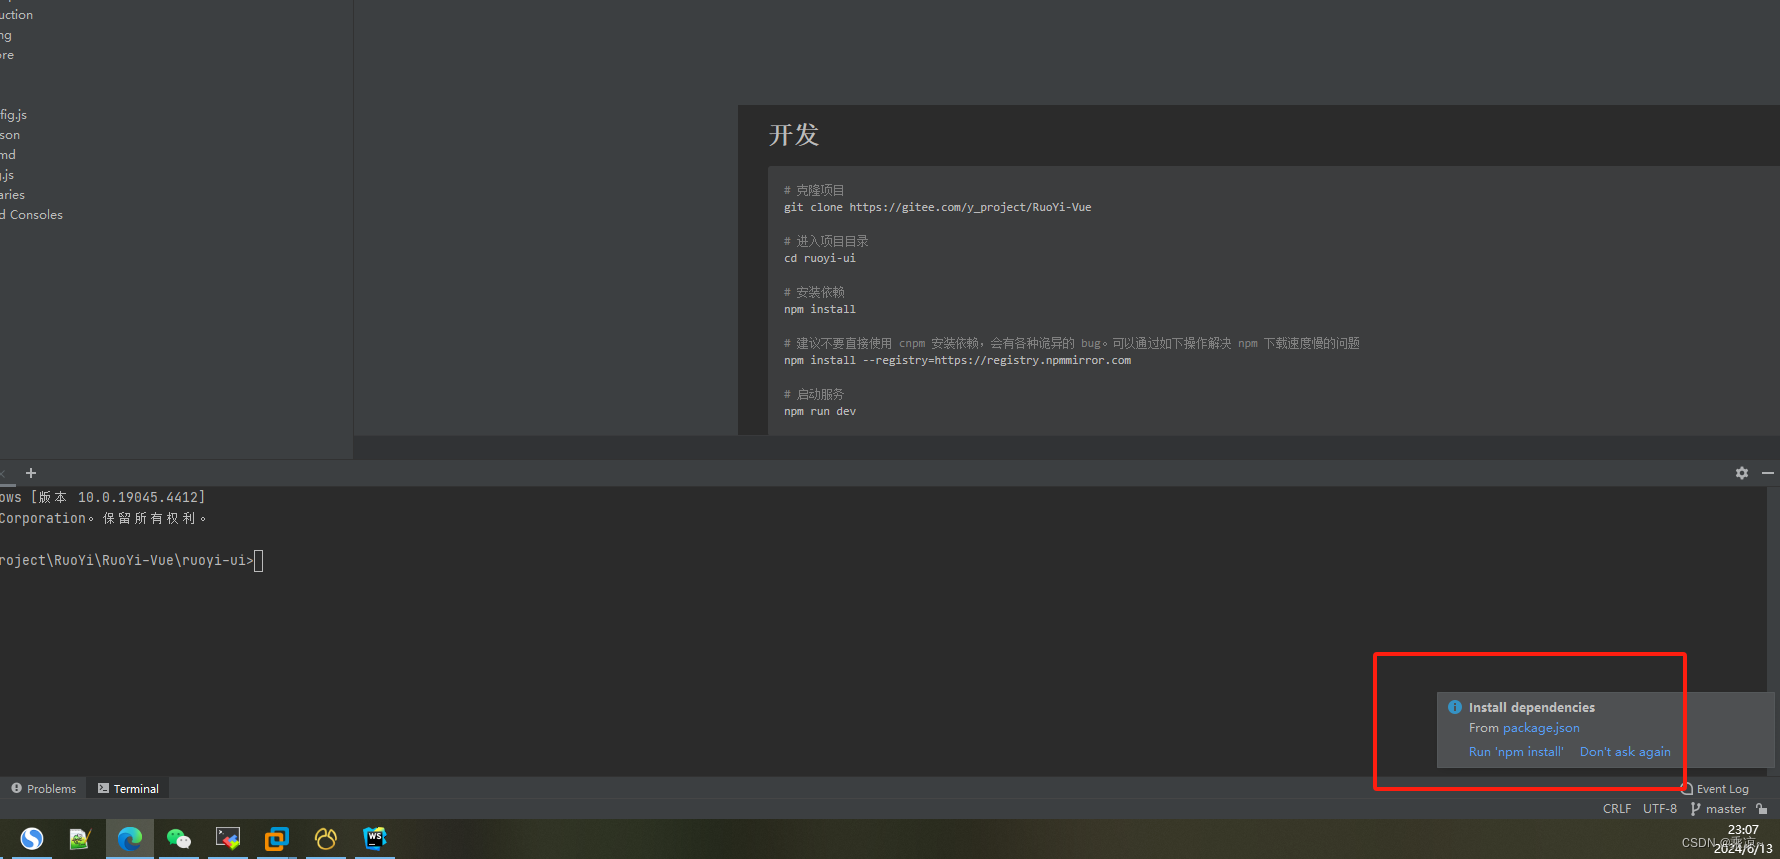The height and width of the screenshot is (859, 1780).
Task: Switch to Microsoft Edge in taskbar
Action: pyautogui.click(x=130, y=838)
